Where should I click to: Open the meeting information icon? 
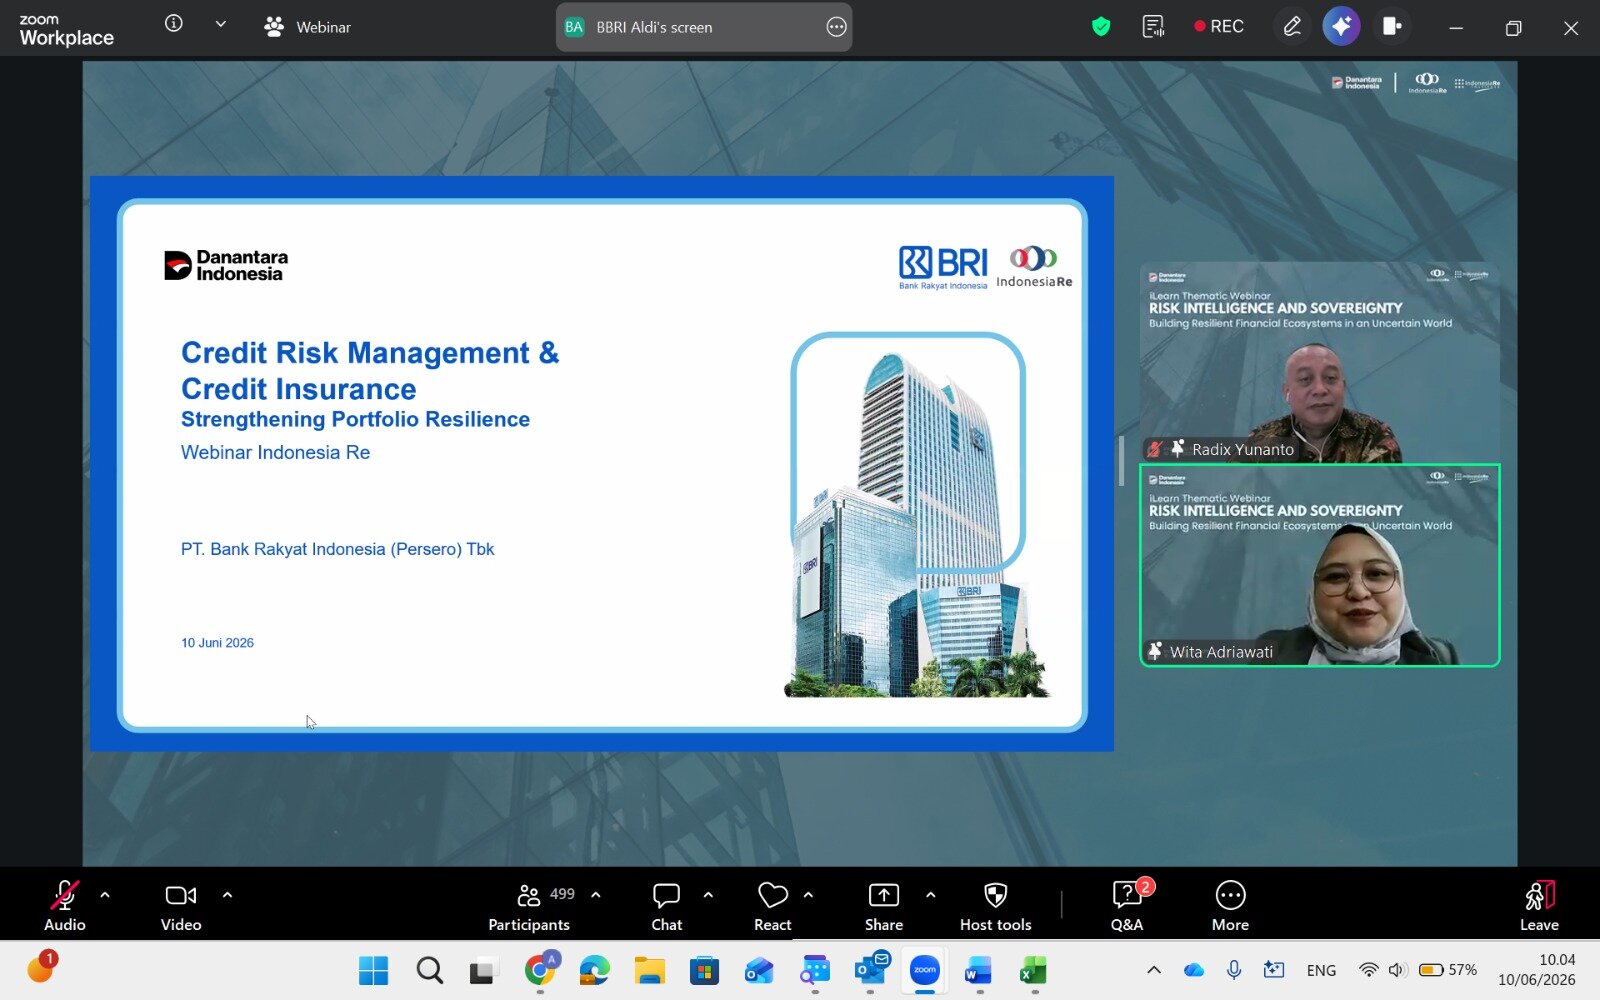[174, 24]
